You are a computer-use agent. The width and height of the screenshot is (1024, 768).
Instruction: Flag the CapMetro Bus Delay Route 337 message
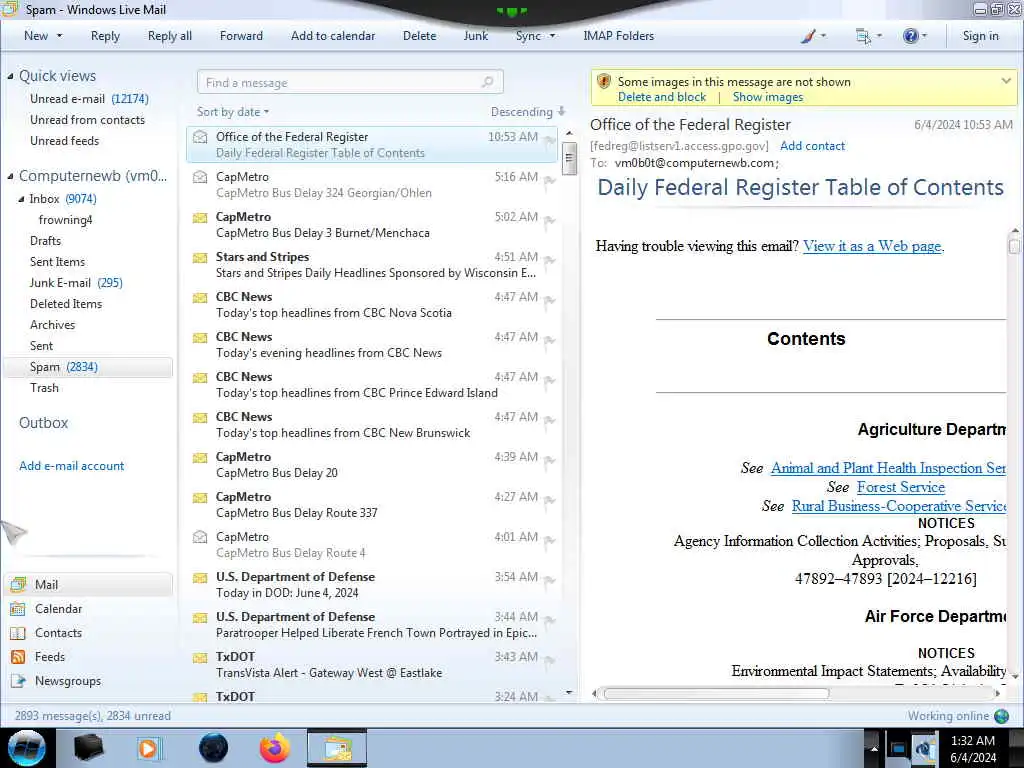pos(550,500)
